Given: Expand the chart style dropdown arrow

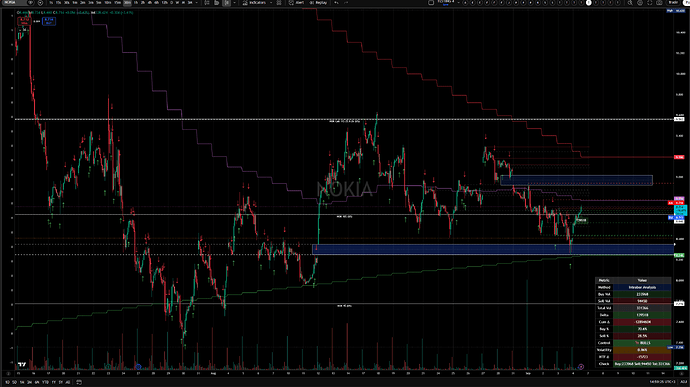Looking at the screenshot, I should click(x=234, y=2).
